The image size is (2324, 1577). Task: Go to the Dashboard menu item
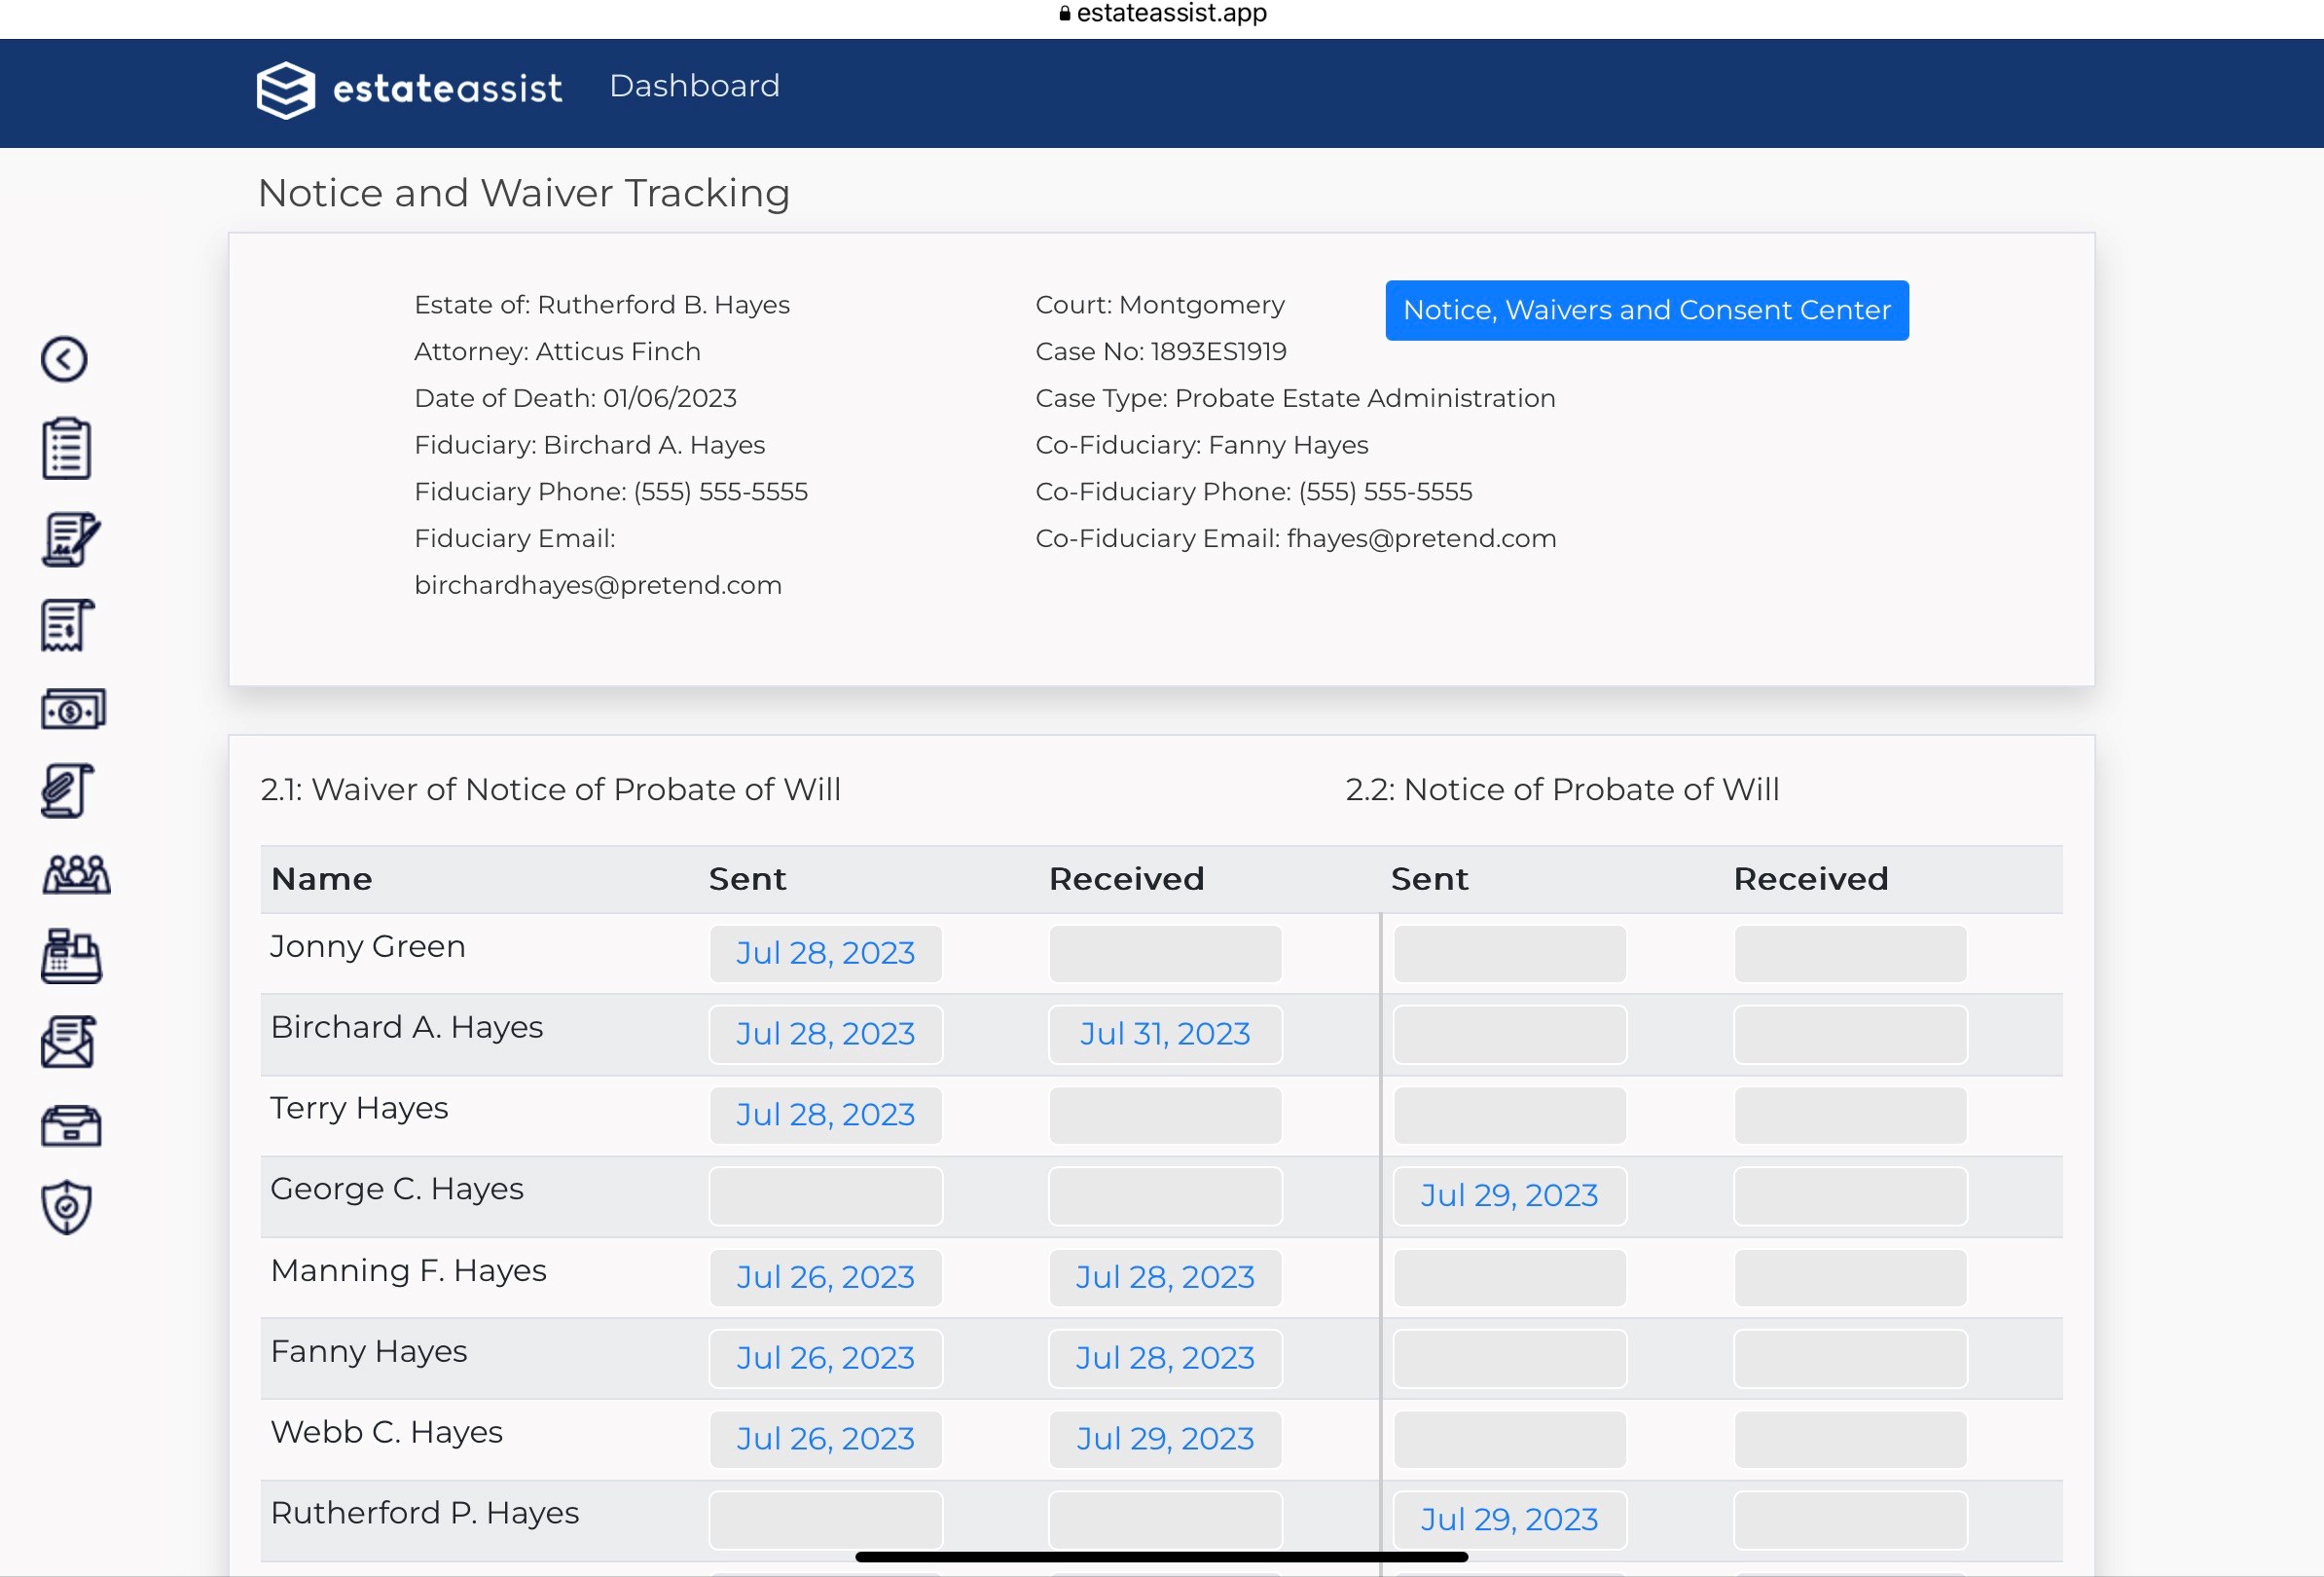(694, 86)
